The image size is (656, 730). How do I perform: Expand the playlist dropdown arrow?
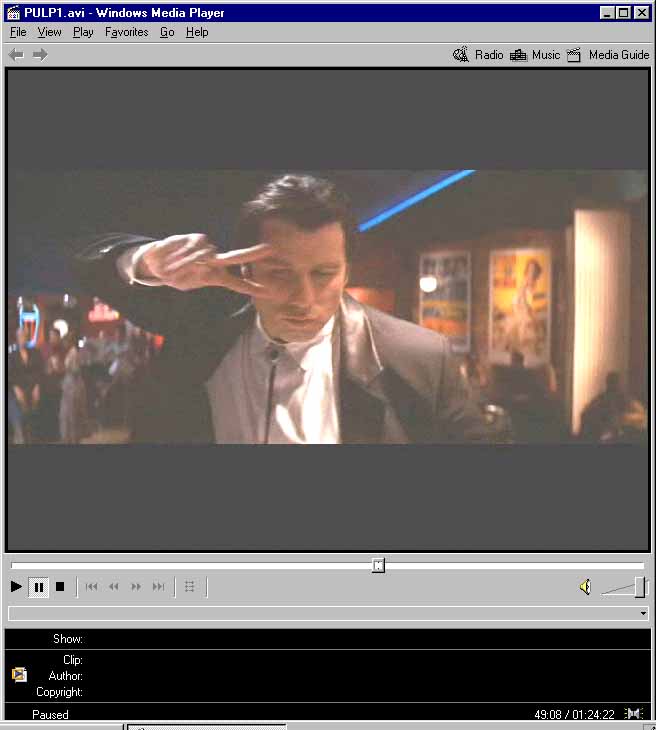tap(642, 613)
